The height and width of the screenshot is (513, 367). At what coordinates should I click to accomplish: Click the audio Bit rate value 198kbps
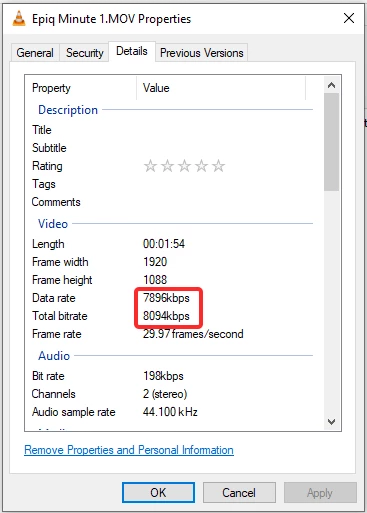point(163,376)
